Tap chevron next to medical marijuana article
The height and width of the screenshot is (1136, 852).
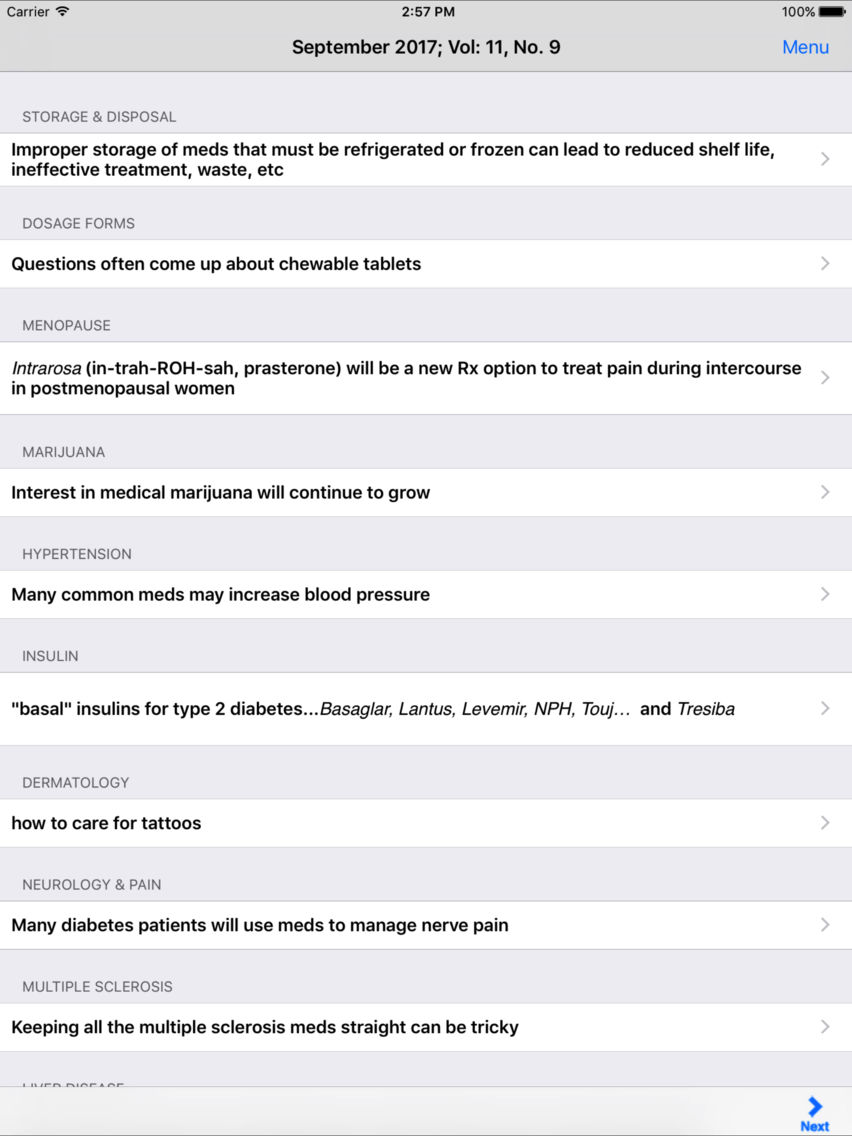(x=825, y=492)
